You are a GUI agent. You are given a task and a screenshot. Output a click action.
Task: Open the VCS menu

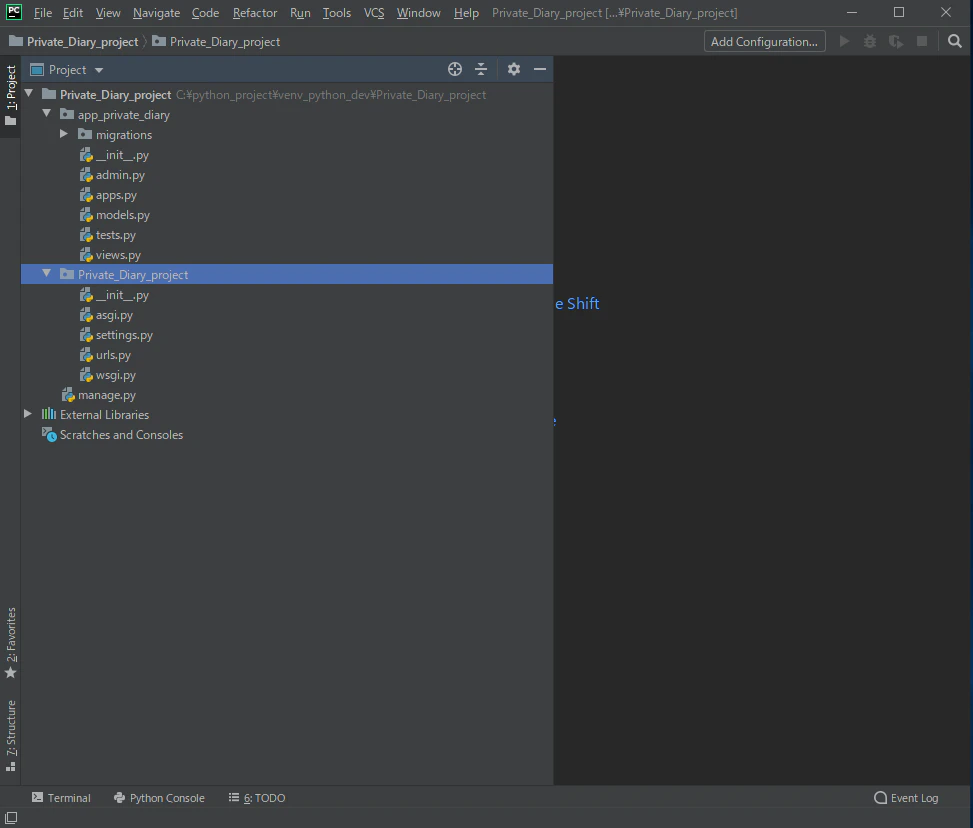[x=374, y=13]
